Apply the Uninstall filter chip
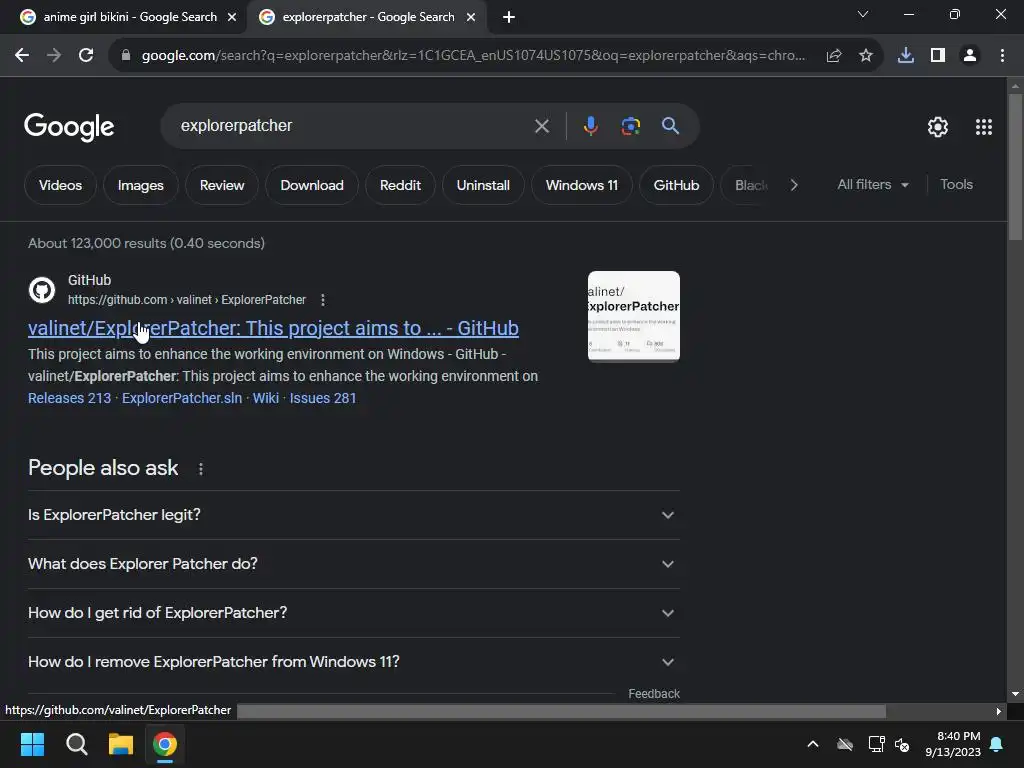This screenshot has height=768, width=1024. pyautogui.click(x=483, y=185)
